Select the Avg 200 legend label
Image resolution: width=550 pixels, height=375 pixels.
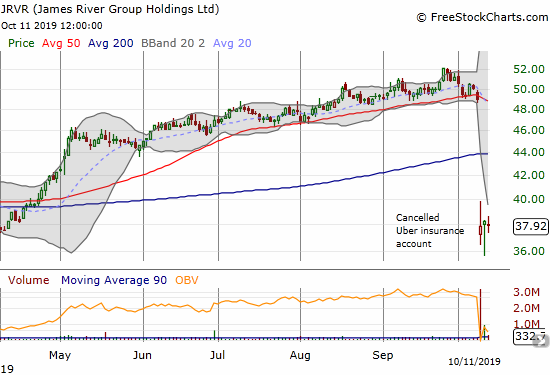[x=110, y=43]
